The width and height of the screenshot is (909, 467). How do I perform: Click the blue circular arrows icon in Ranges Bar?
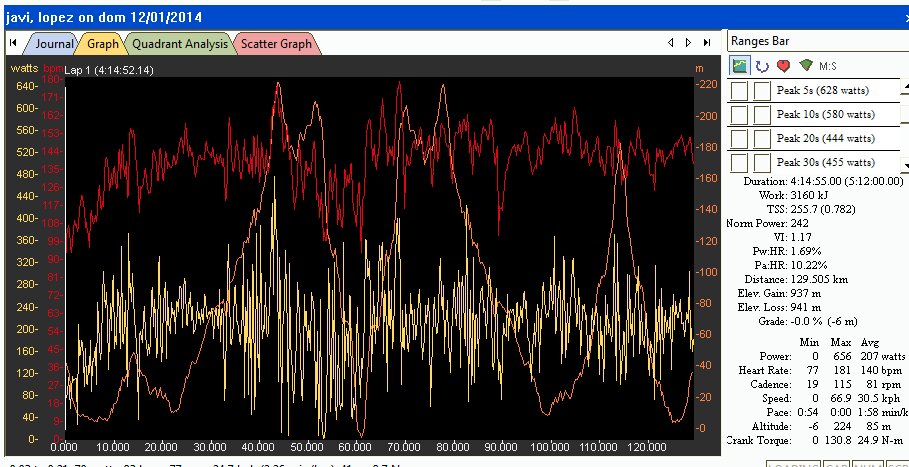pyautogui.click(x=762, y=67)
